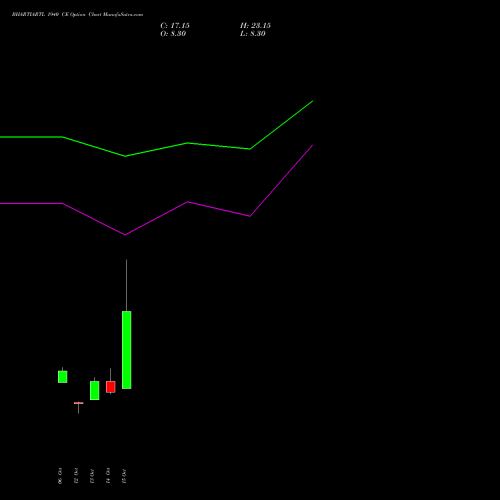Click the 14 Oct date axis label

click(x=108, y=476)
